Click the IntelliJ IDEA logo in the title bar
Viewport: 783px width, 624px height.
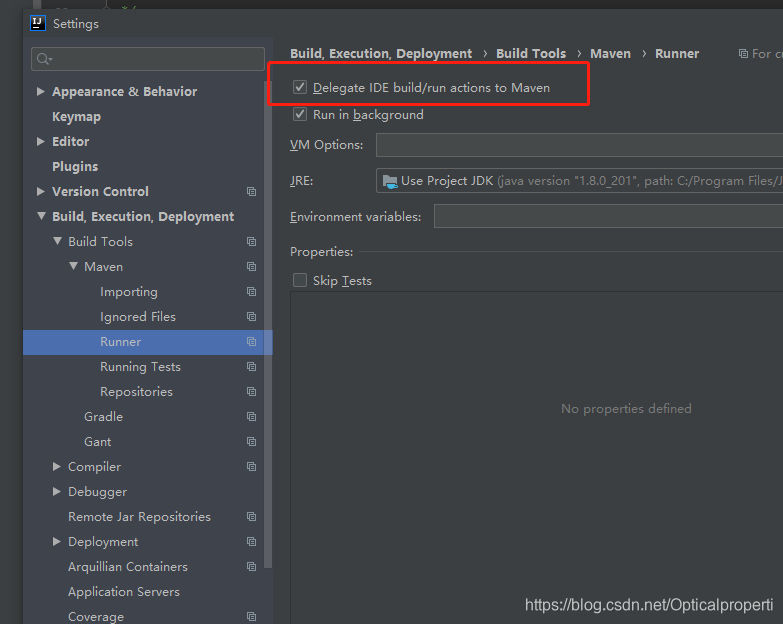click(x=38, y=23)
